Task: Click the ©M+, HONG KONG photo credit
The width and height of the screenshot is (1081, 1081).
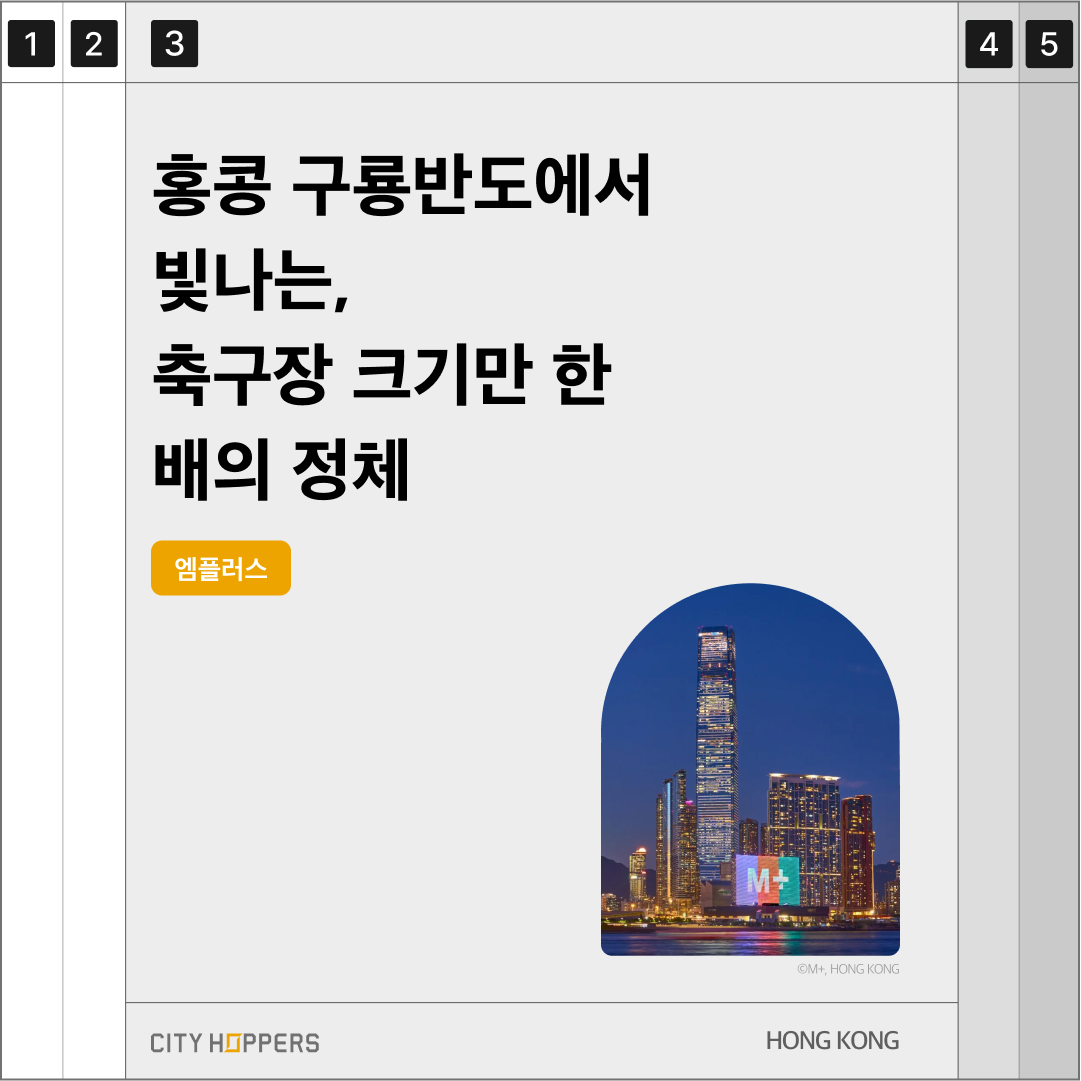Action: (x=848, y=969)
